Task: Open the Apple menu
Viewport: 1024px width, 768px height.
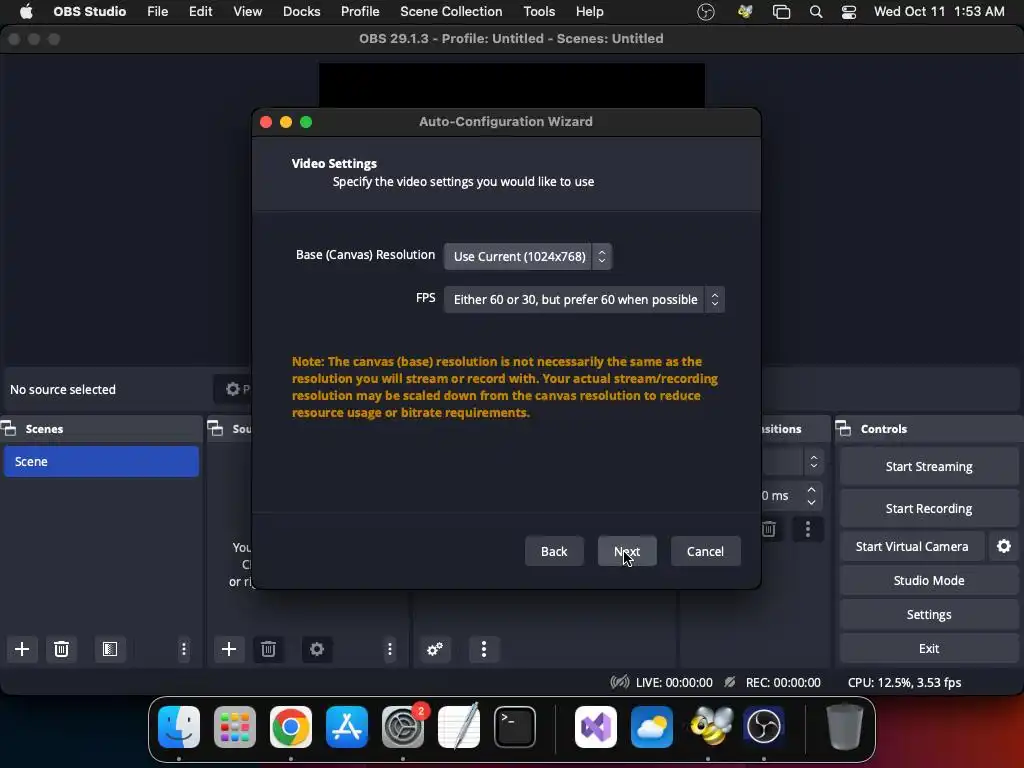Action: click(26, 12)
